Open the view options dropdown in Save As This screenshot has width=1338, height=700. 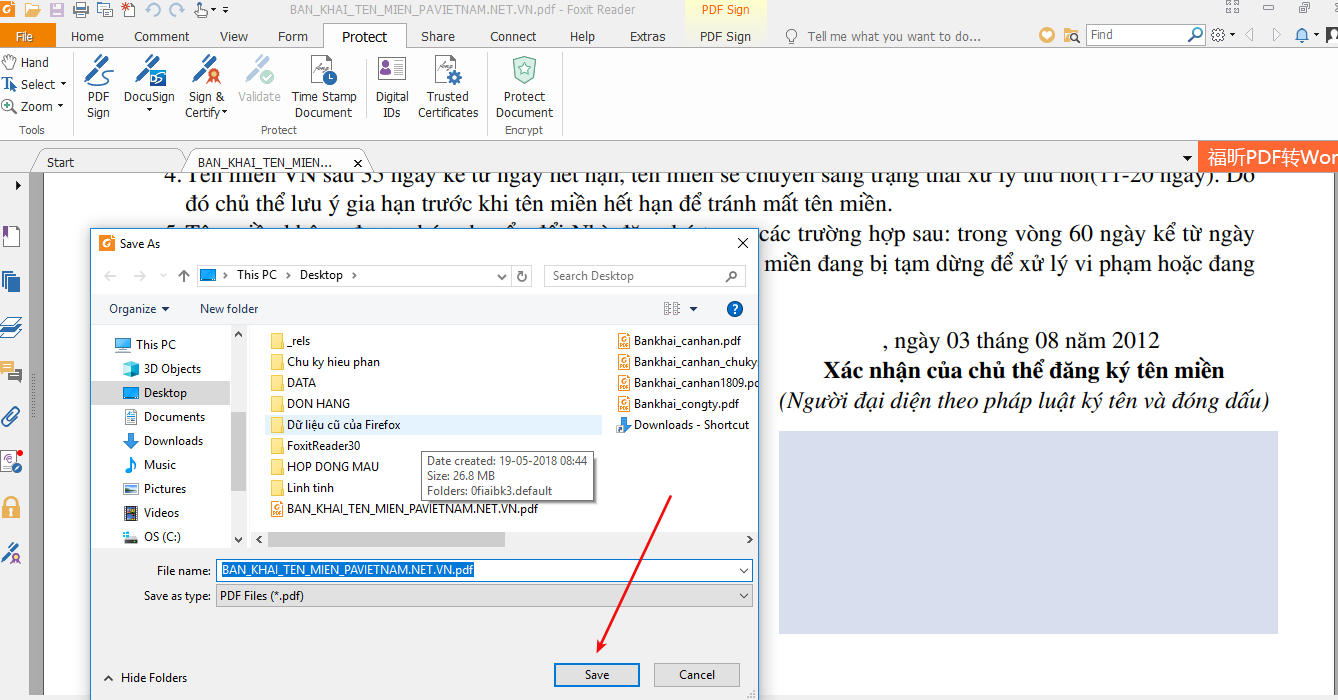click(694, 309)
